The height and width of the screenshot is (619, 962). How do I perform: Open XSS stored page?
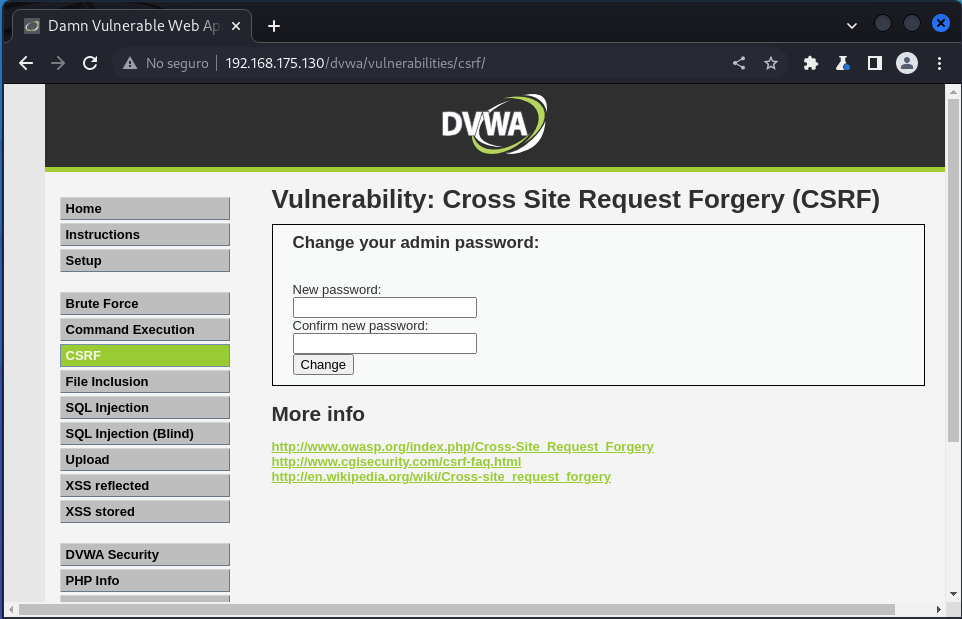coord(145,512)
